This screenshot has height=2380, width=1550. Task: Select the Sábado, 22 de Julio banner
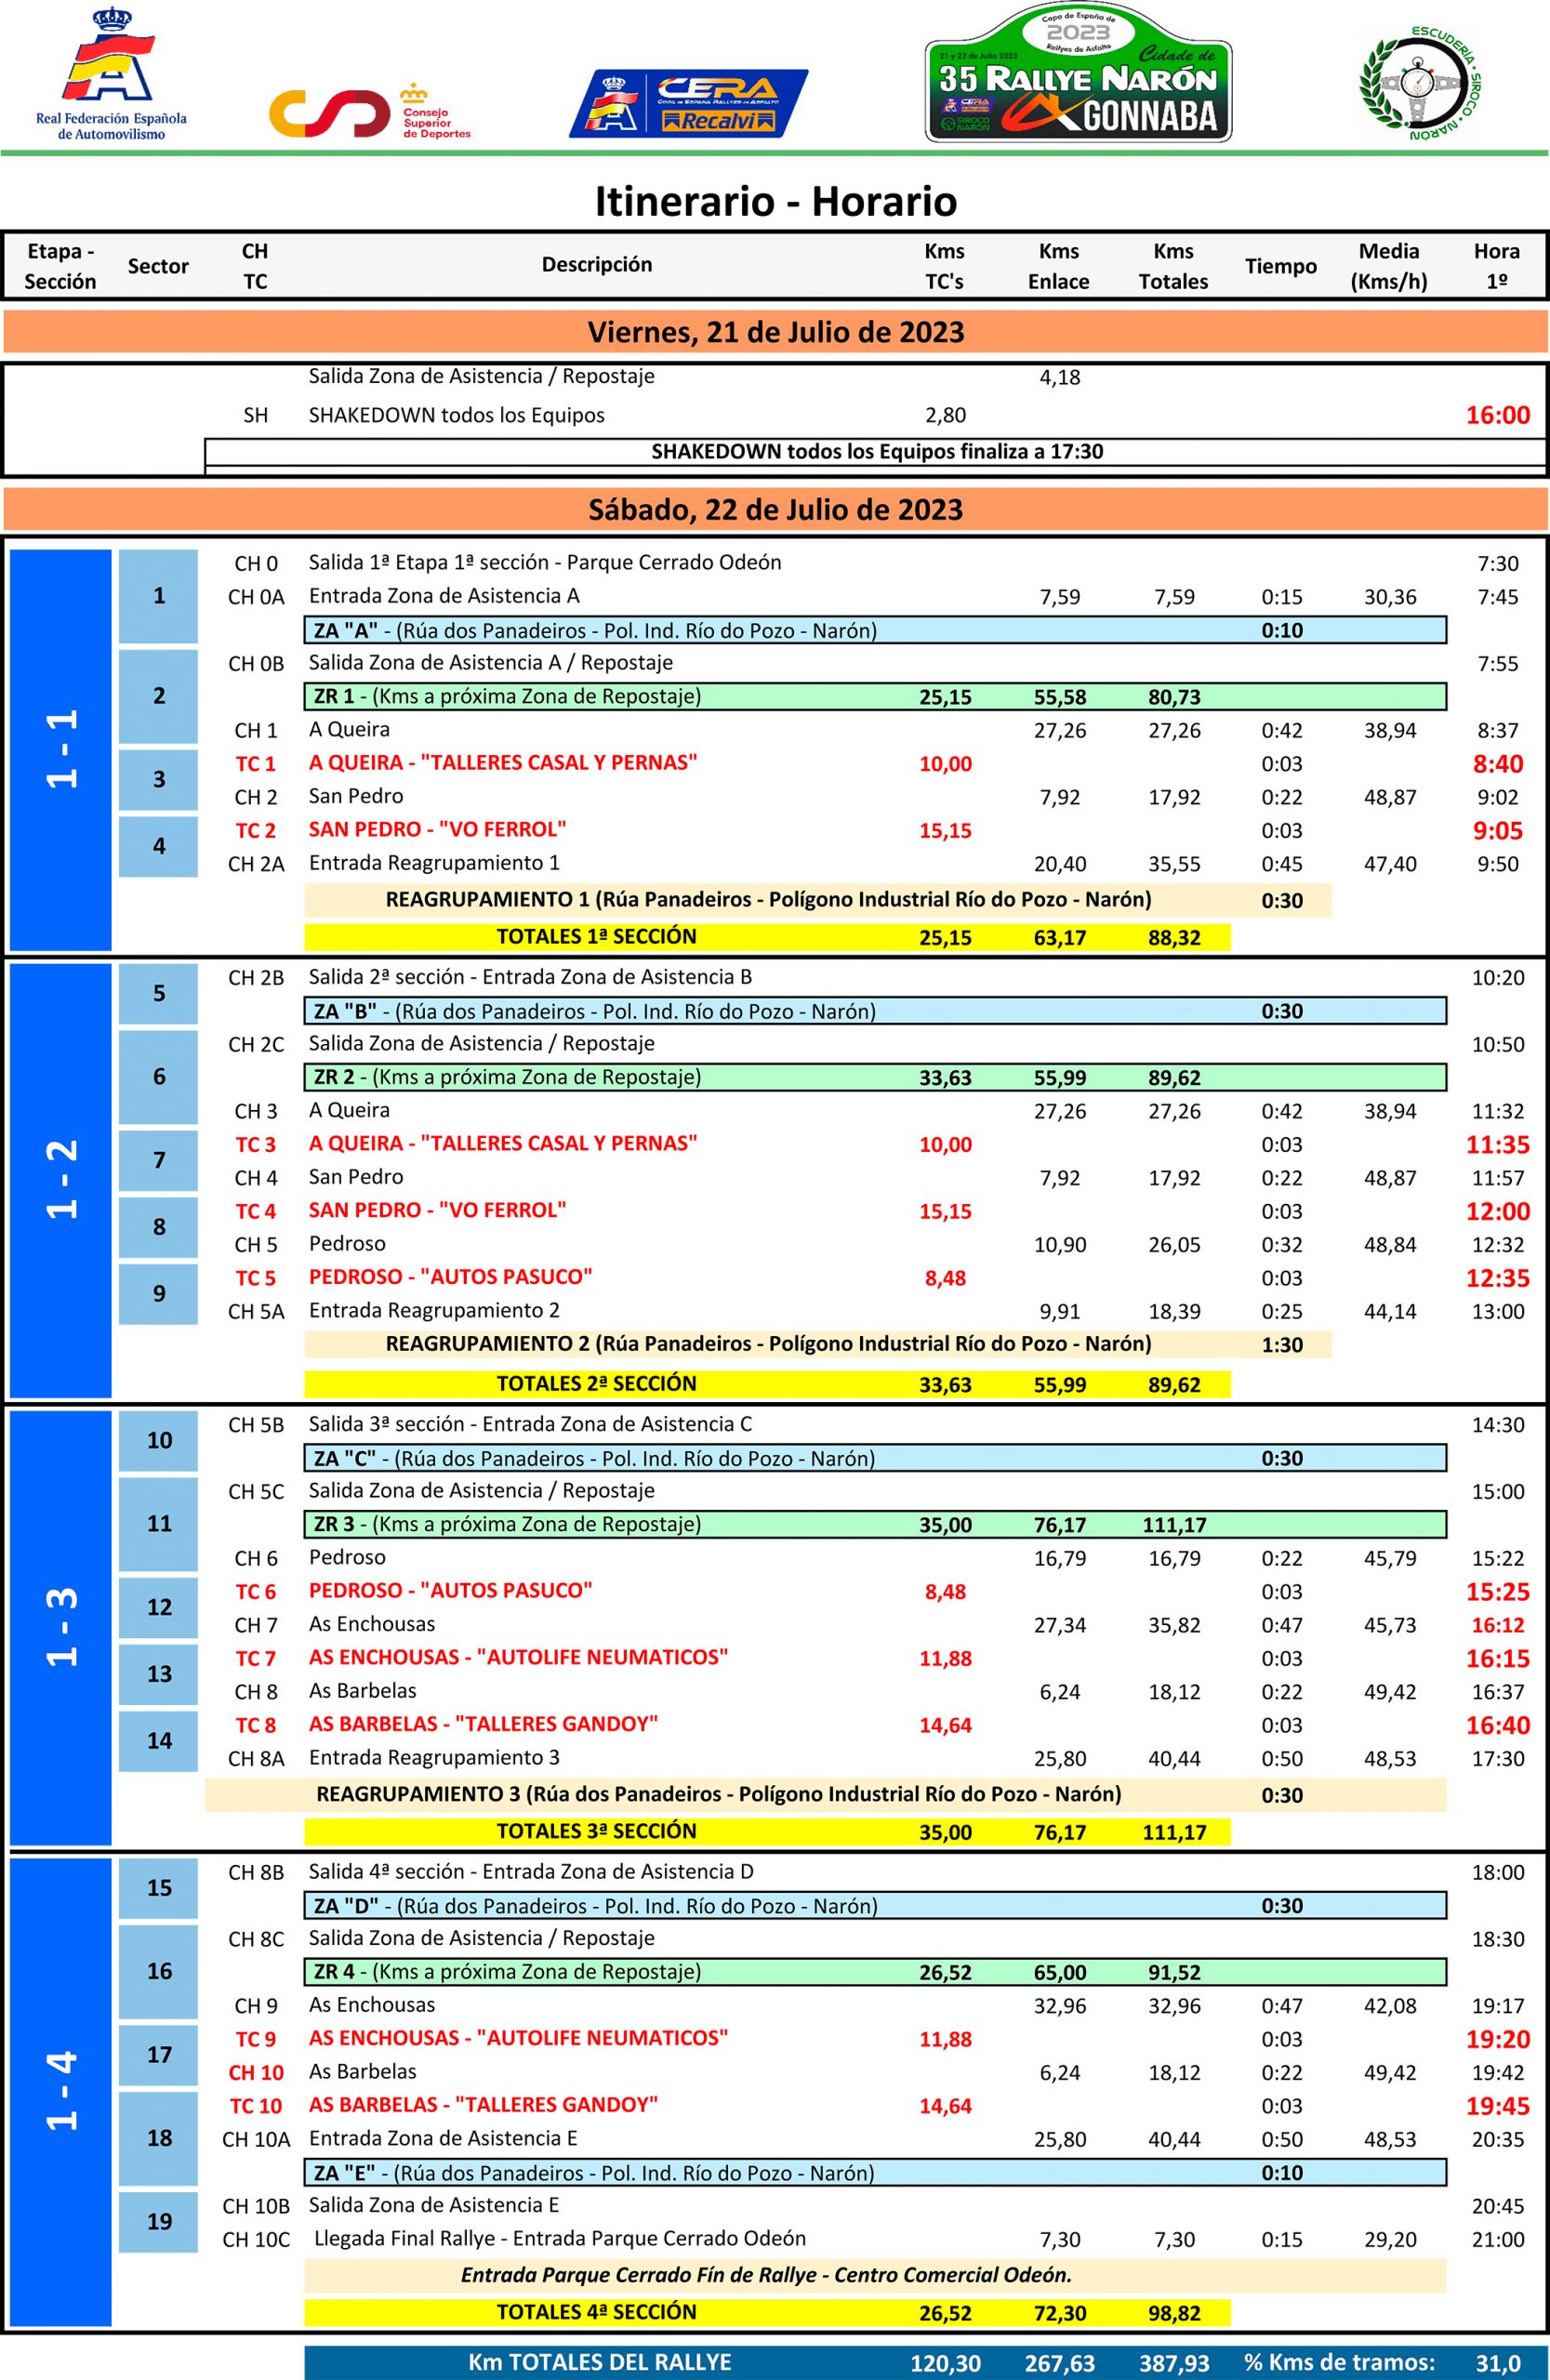[x=775, y=510]
